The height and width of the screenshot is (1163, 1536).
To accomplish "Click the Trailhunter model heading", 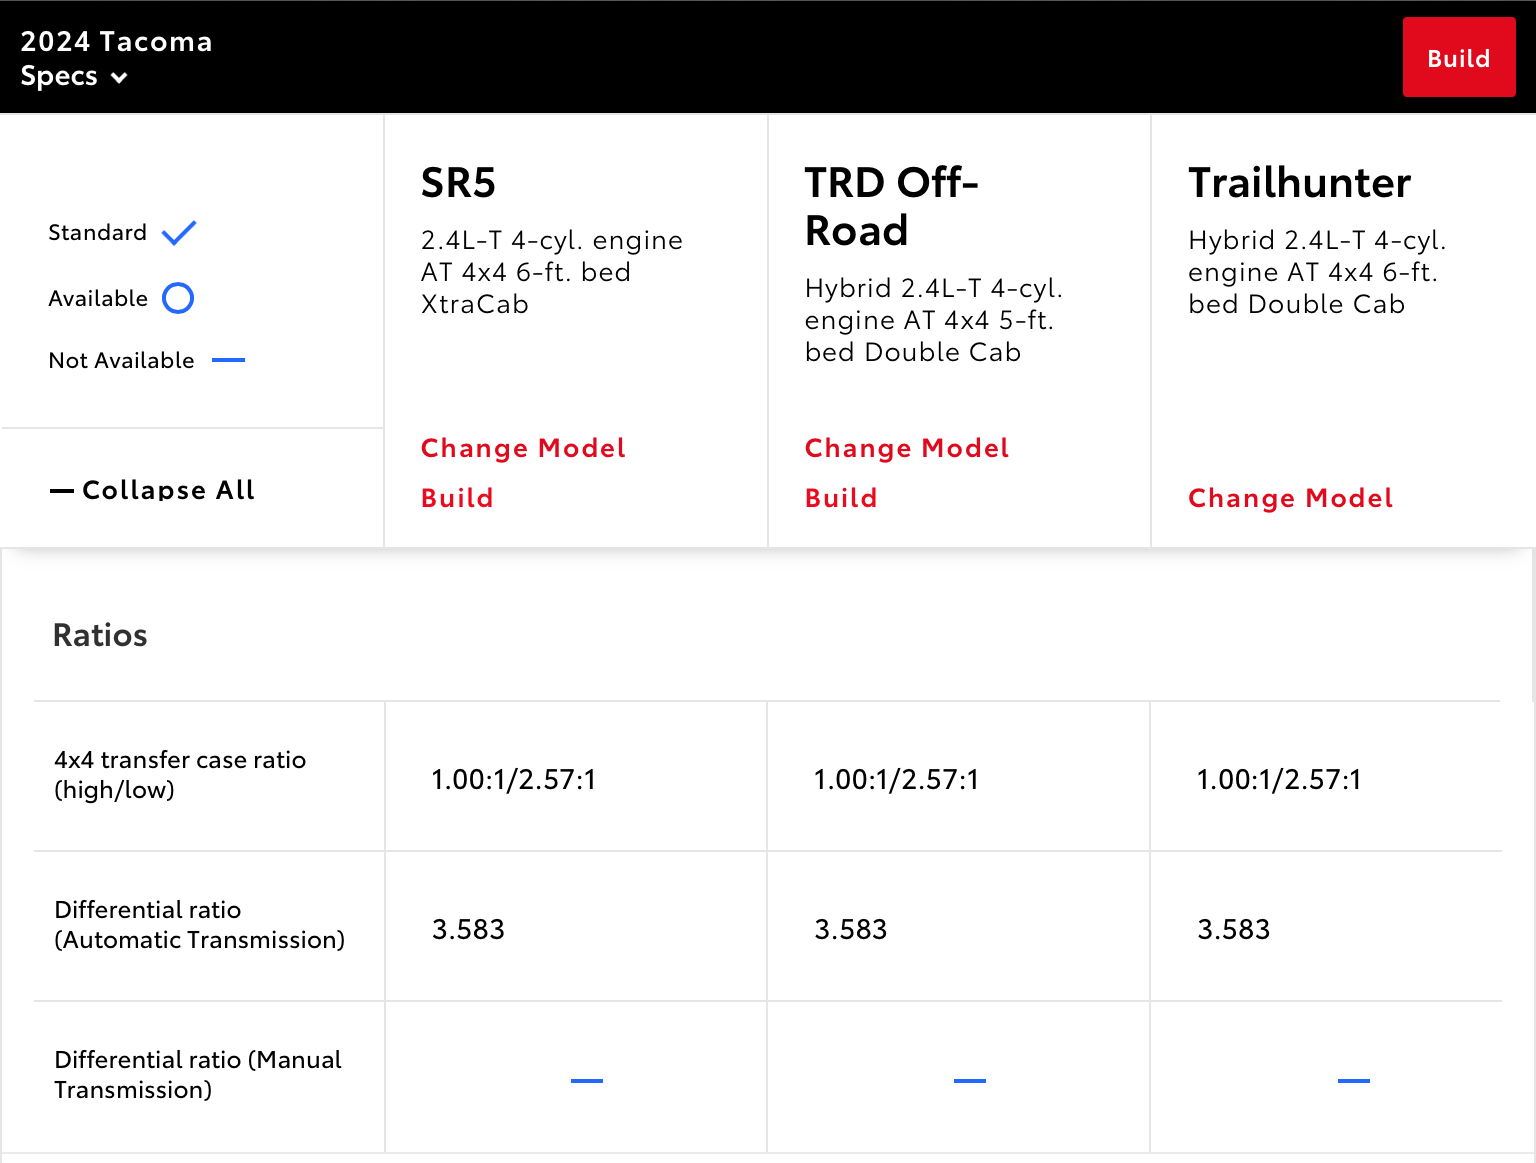I will (1300, 183).
